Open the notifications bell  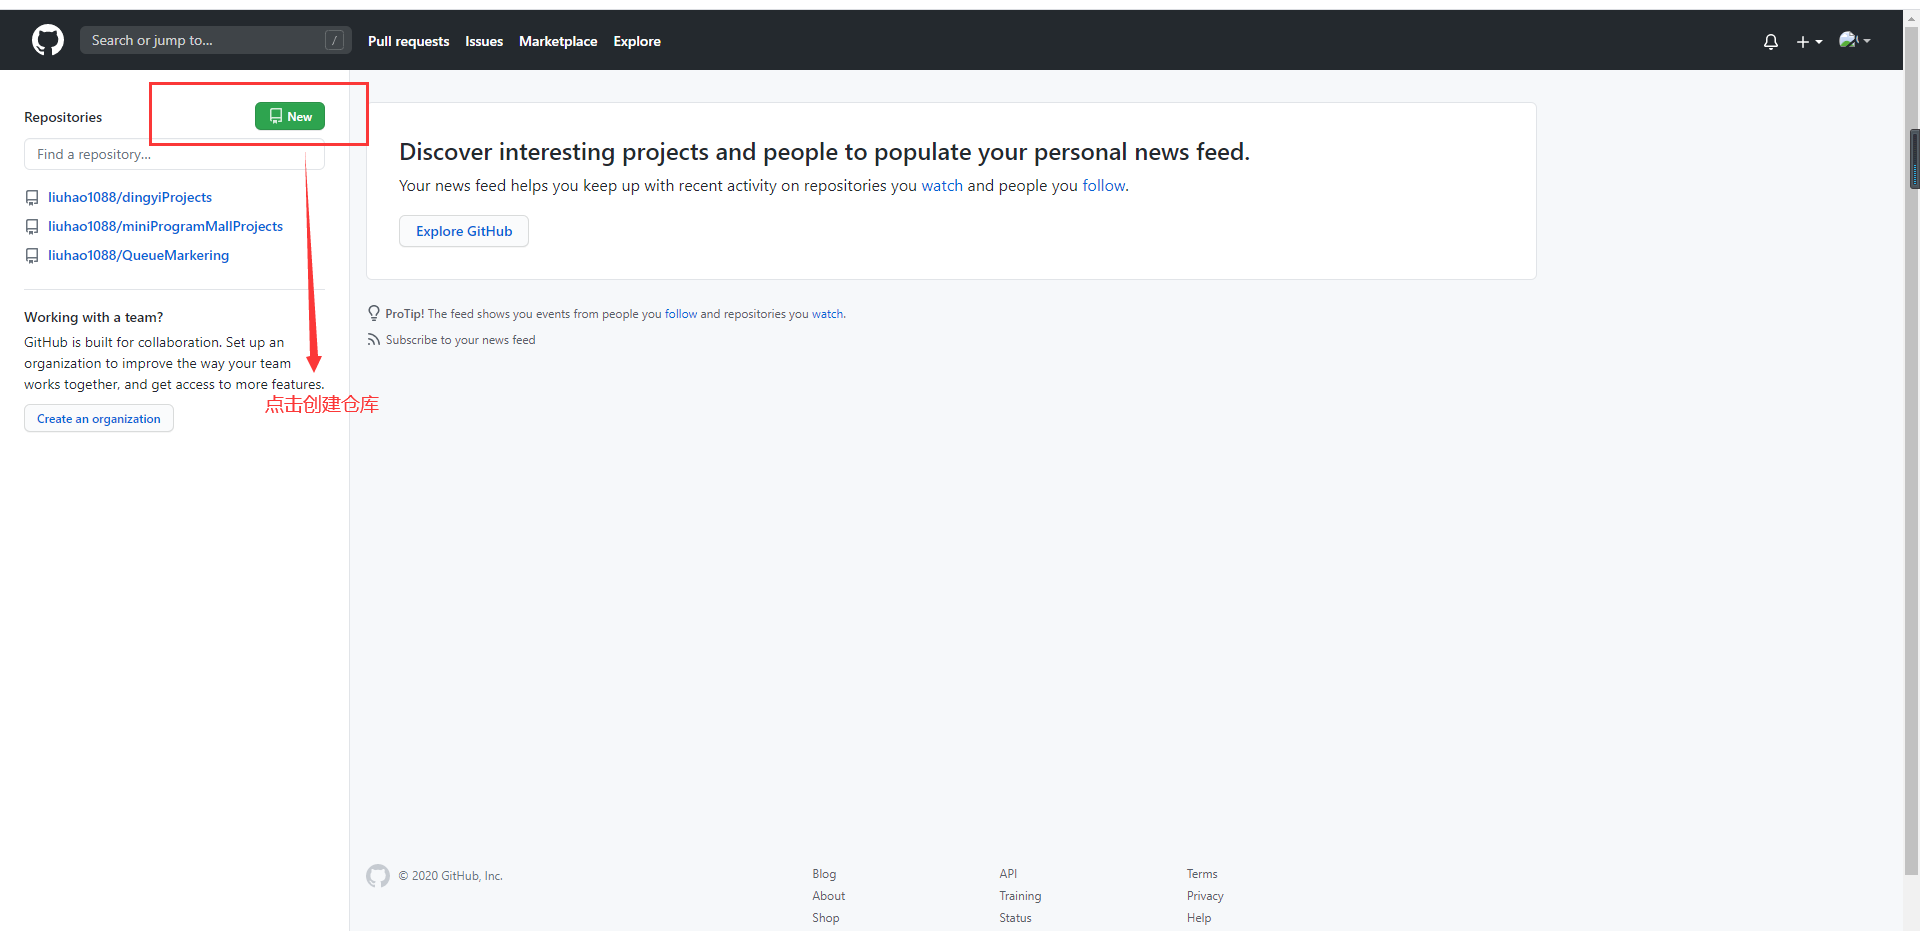[x=1771, y=41]
